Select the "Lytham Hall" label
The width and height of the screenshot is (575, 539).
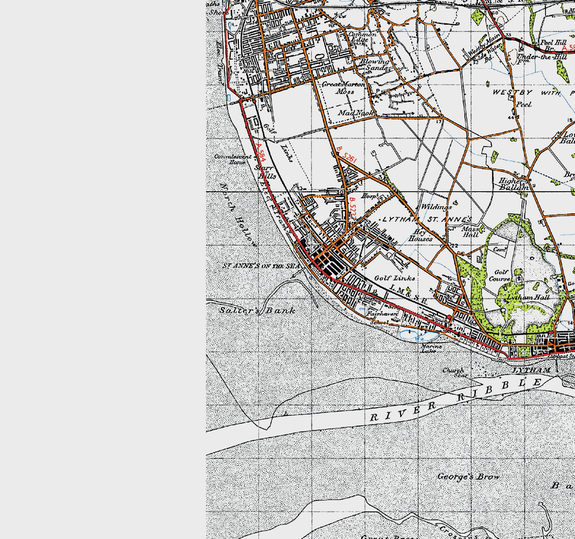(x=528, y=297)
